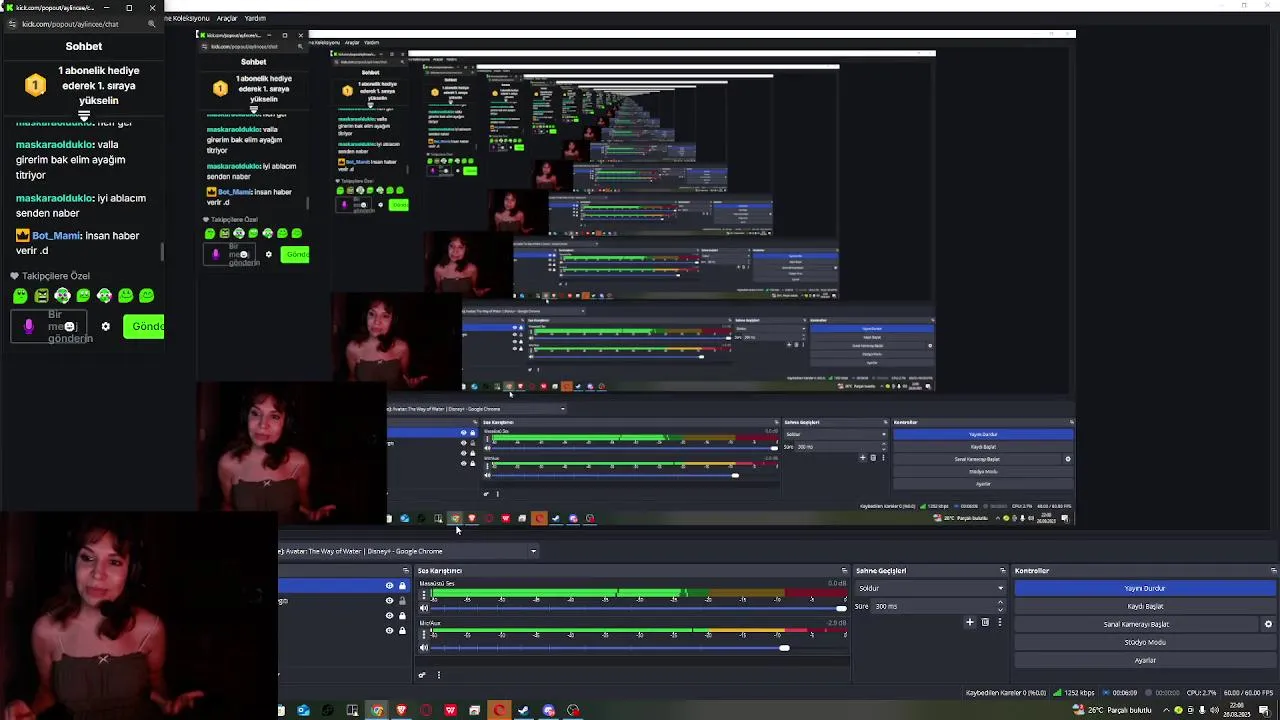Viewport: 1280px width, 720px height.
Task: Open the Sahne Koleksiyonu menu
Action: [187, 18]
